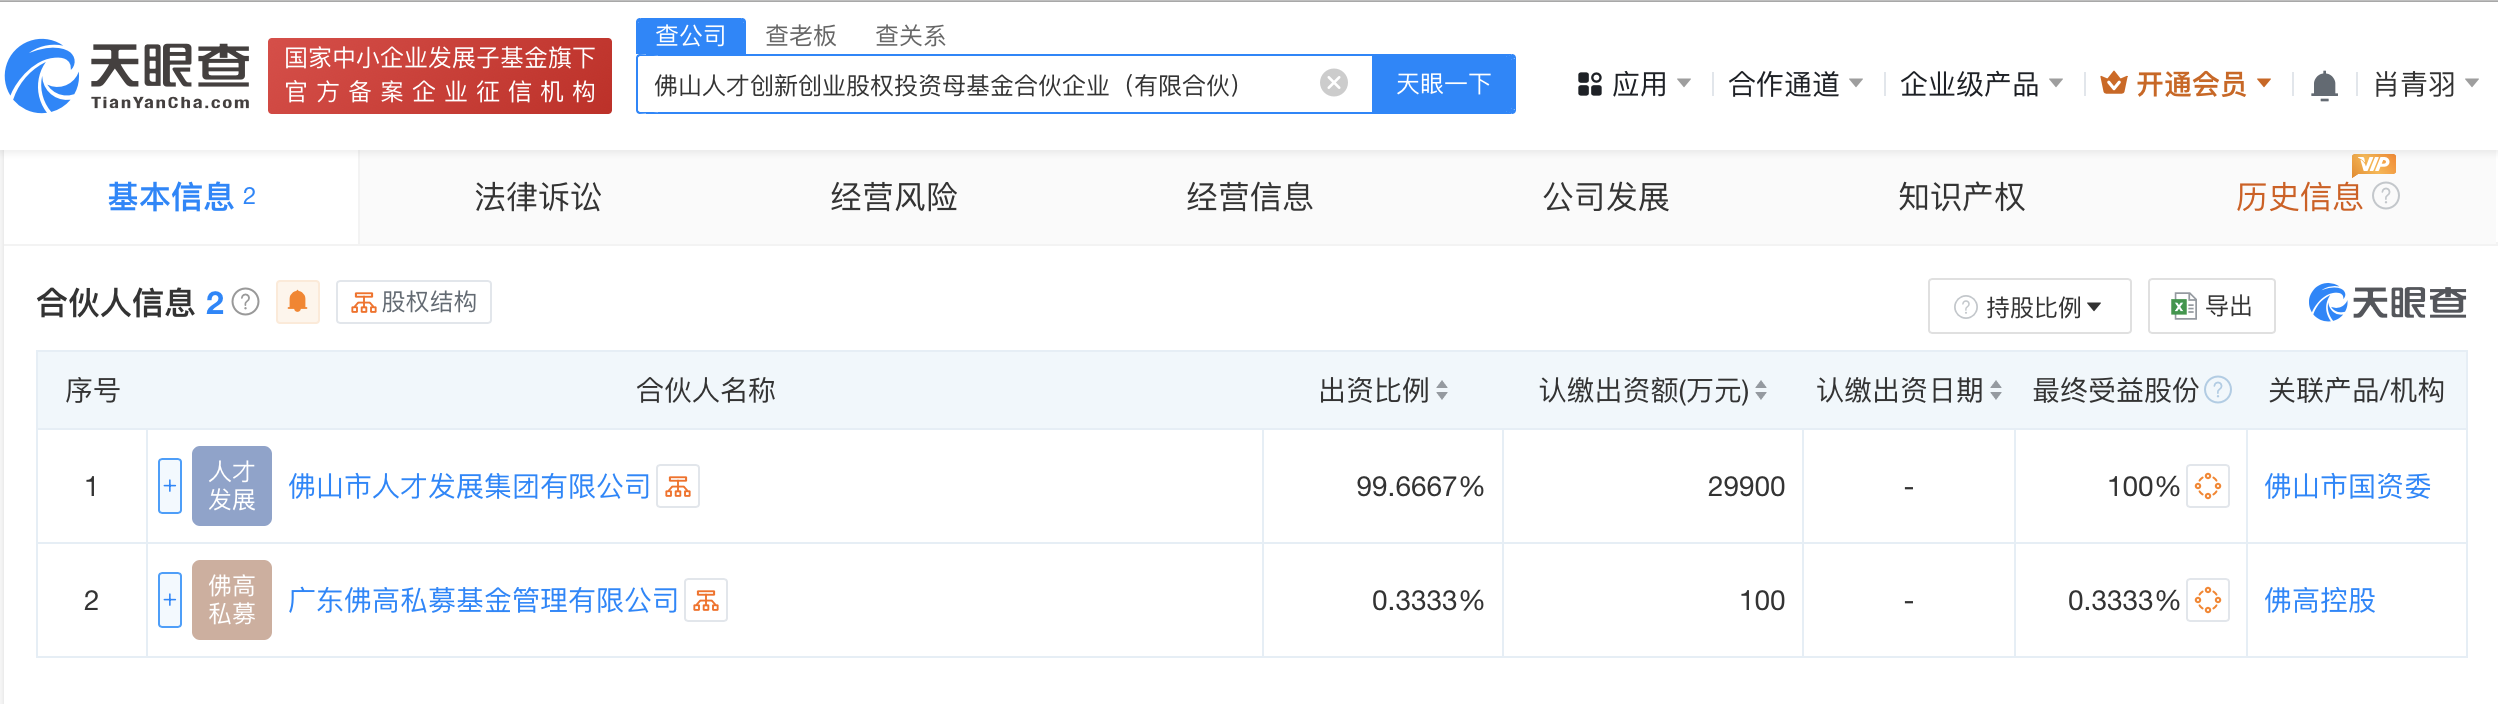Select the 经营风险 tab

click(894, 197)
